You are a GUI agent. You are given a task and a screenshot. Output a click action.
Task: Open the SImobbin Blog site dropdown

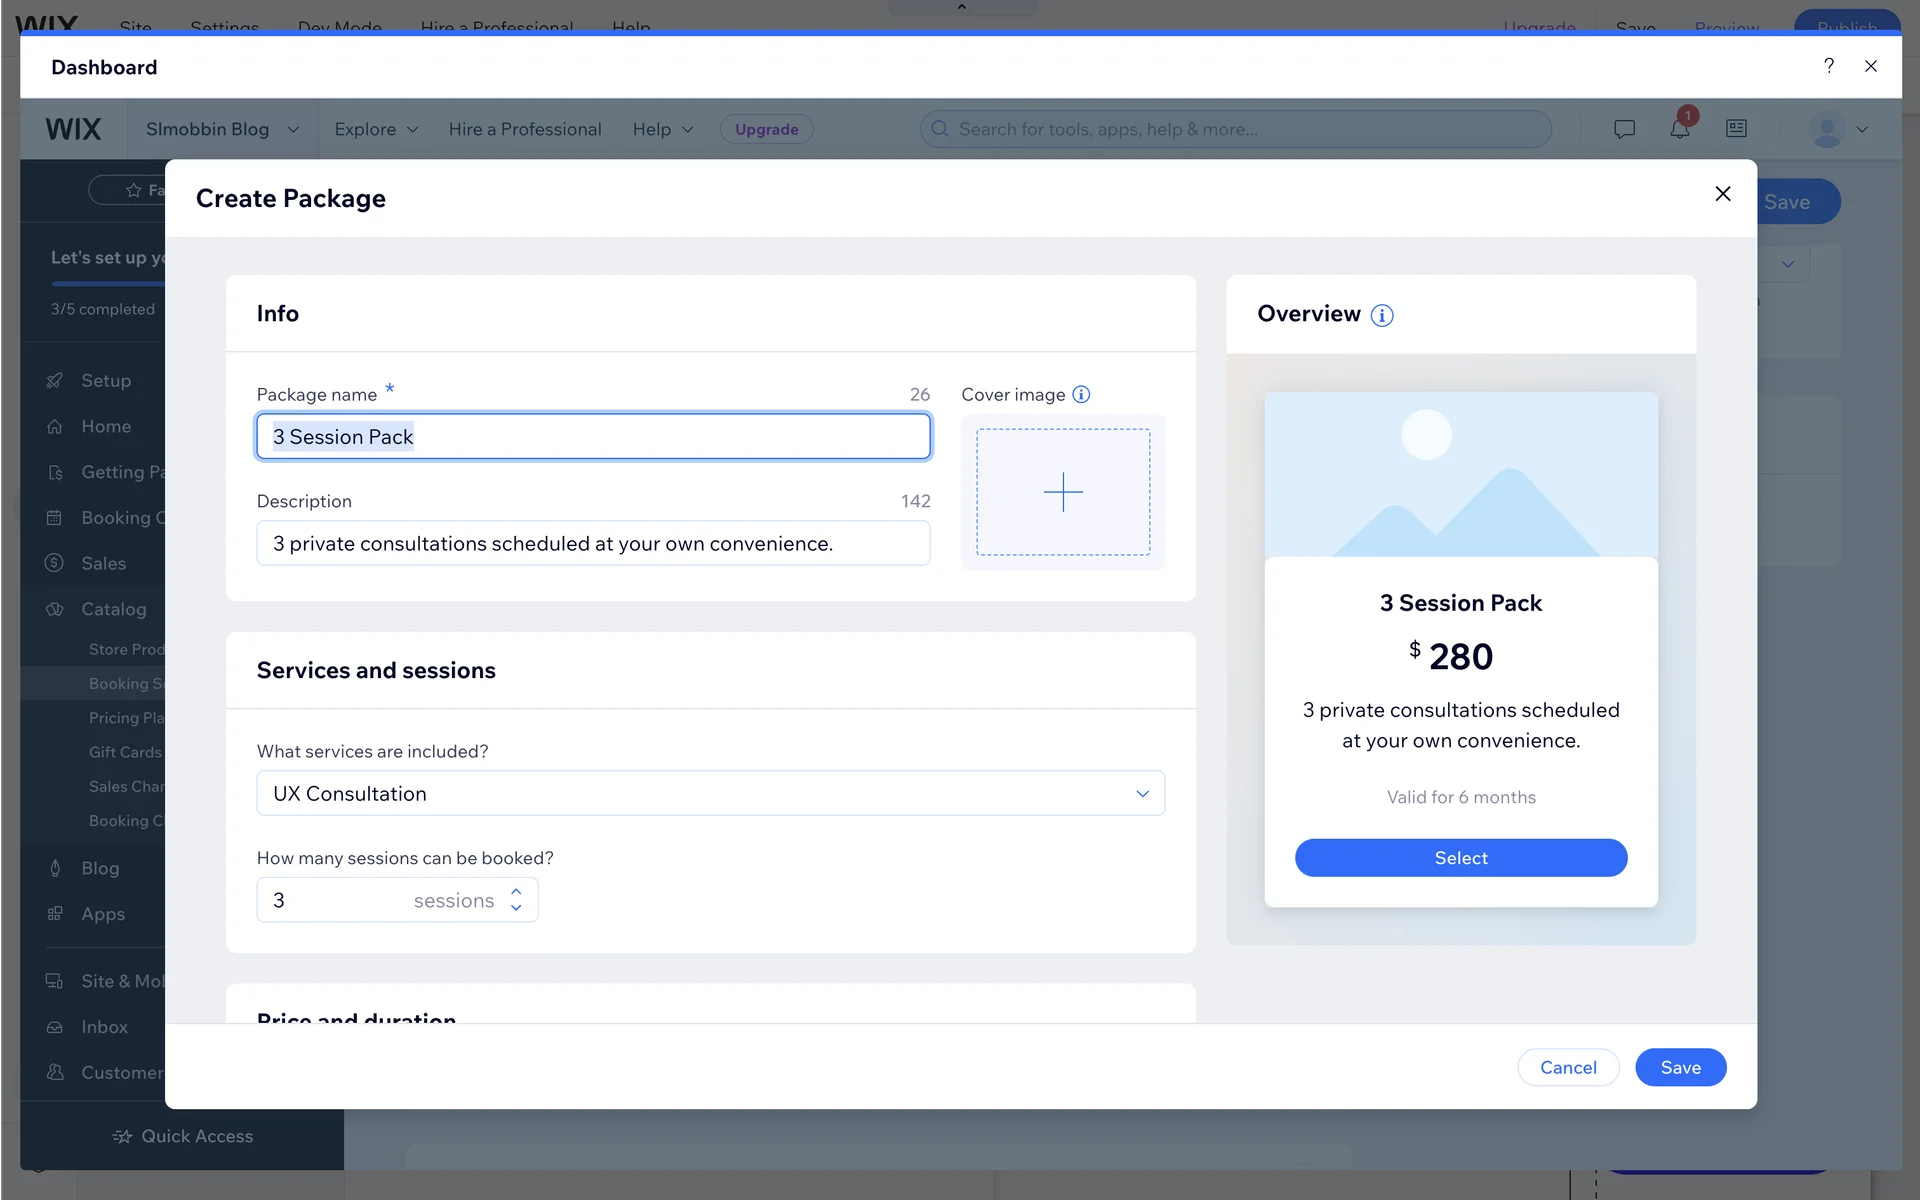222,129
